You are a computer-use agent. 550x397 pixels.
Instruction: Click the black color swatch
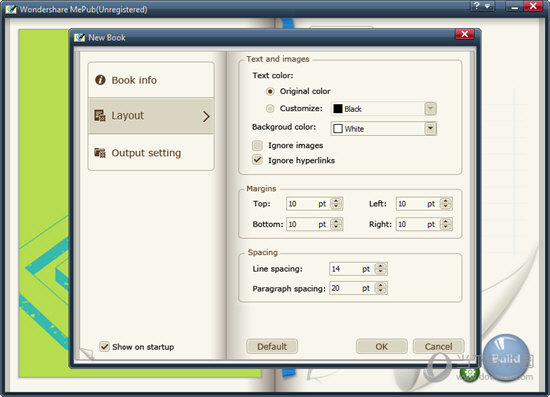point(337,109)
